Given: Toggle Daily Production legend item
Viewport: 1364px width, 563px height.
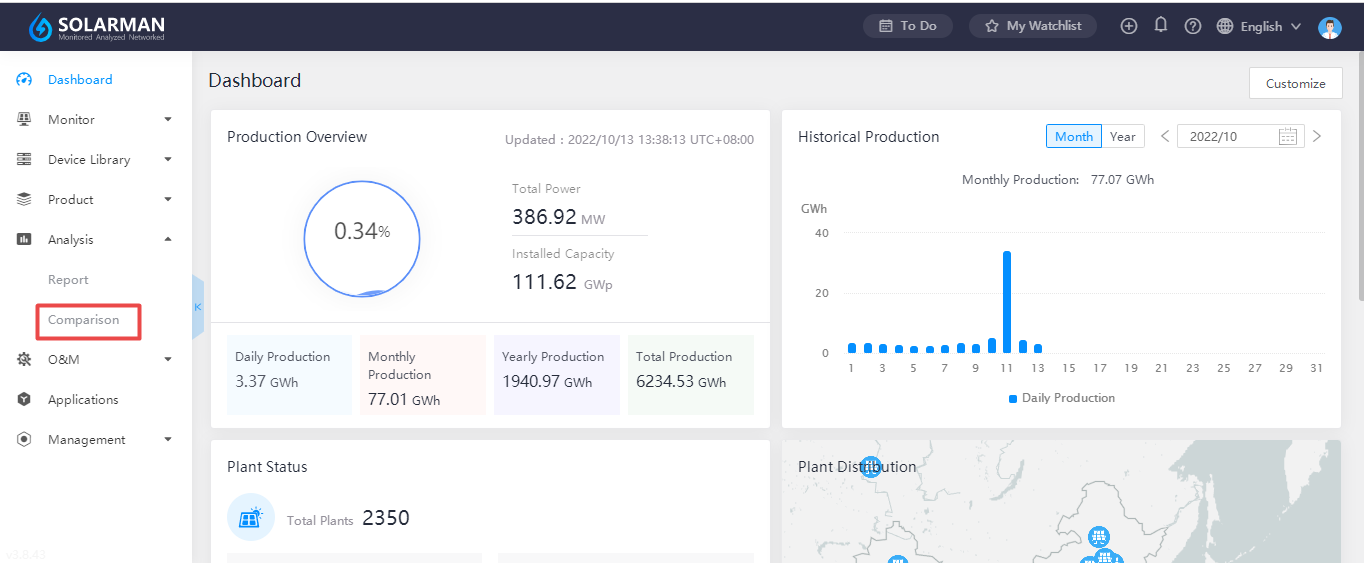Looking at the screenshot, I should click(x=1062, y=398).
